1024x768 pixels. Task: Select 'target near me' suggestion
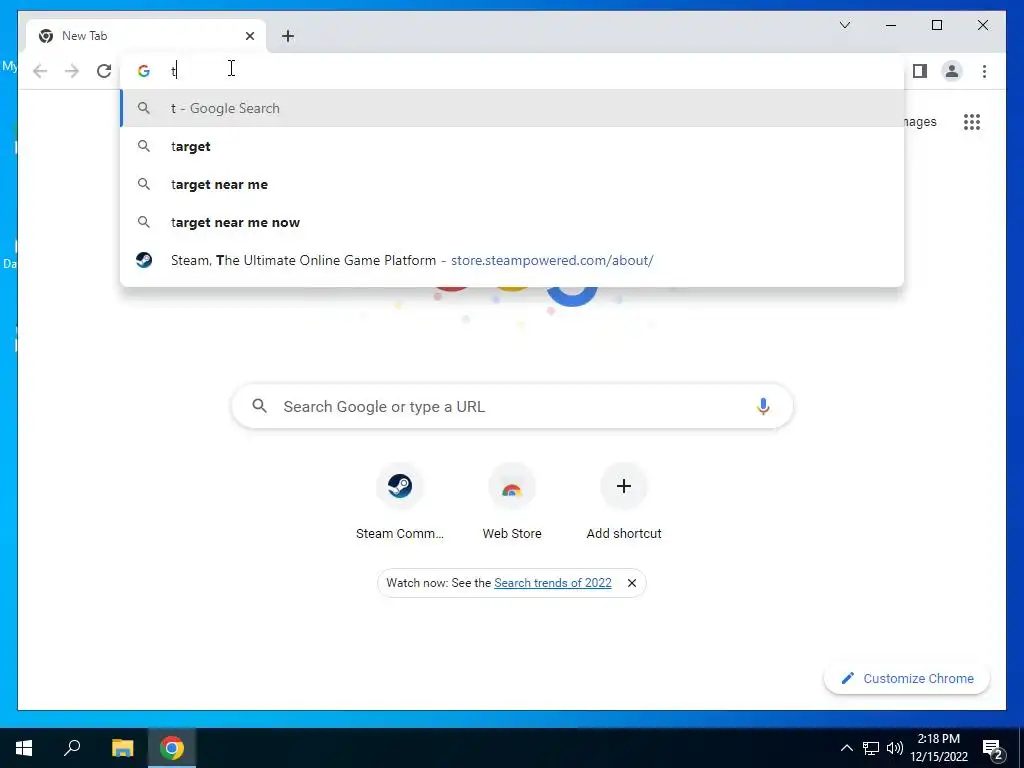tap(513, 184)
